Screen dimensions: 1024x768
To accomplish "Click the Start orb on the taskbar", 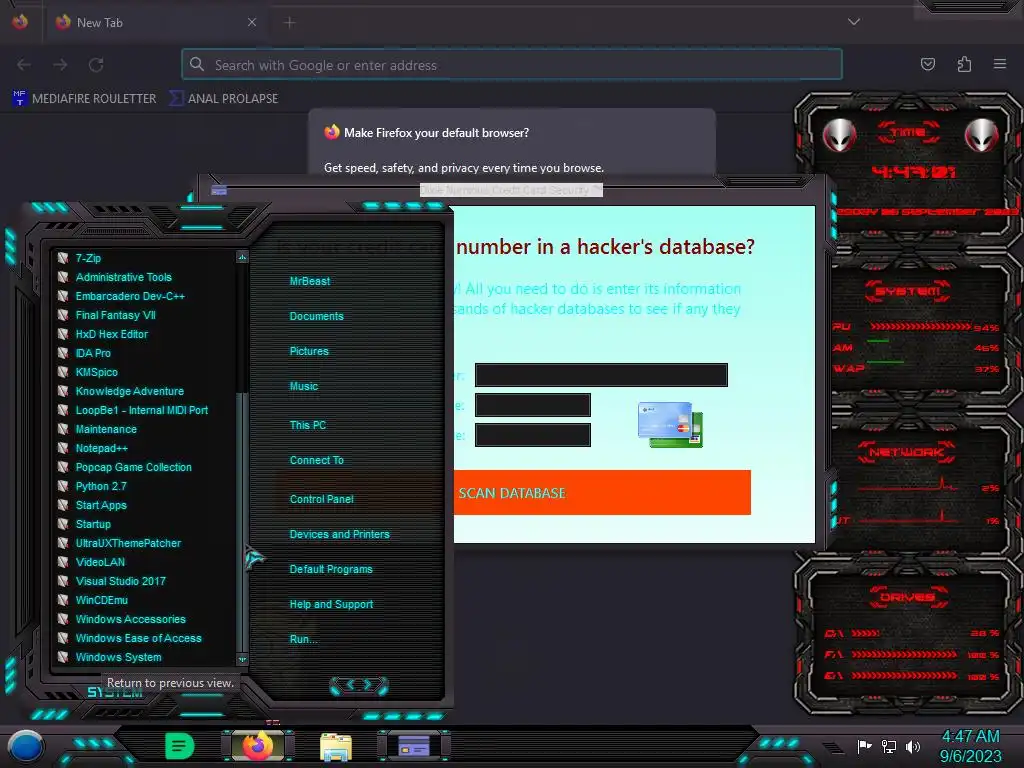I will click(25, 746).
